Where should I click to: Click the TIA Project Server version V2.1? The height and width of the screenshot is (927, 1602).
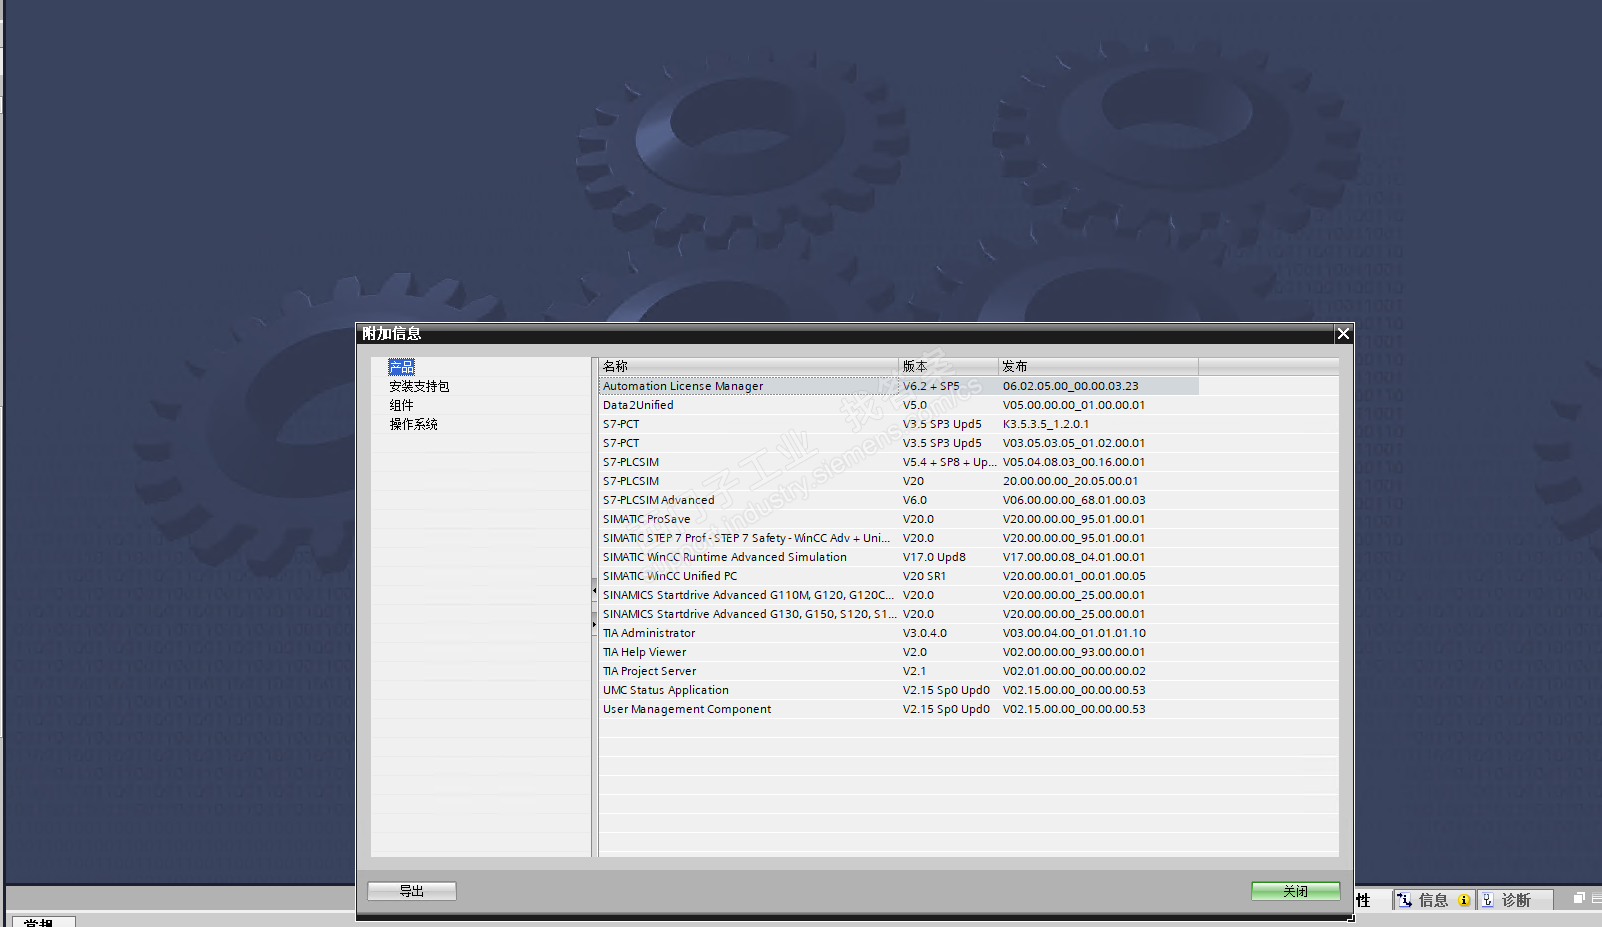915,671
